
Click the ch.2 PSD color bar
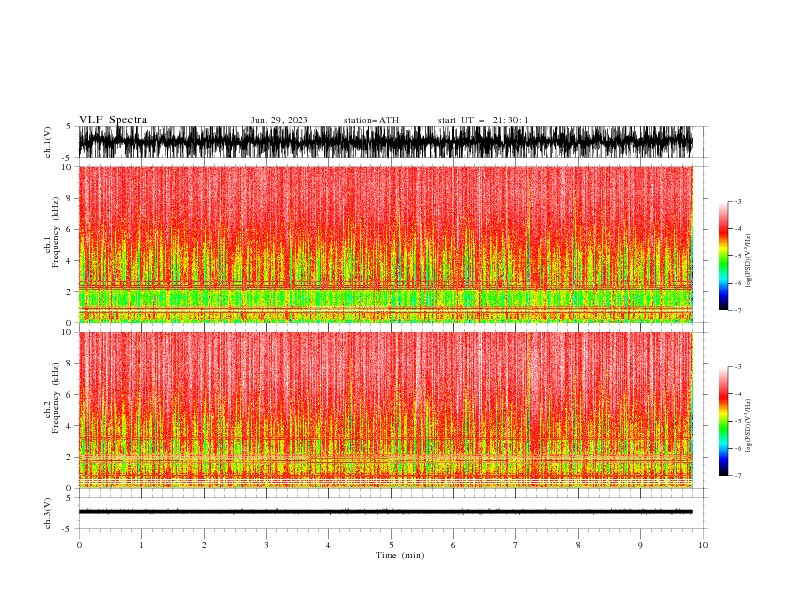point(723,421)
